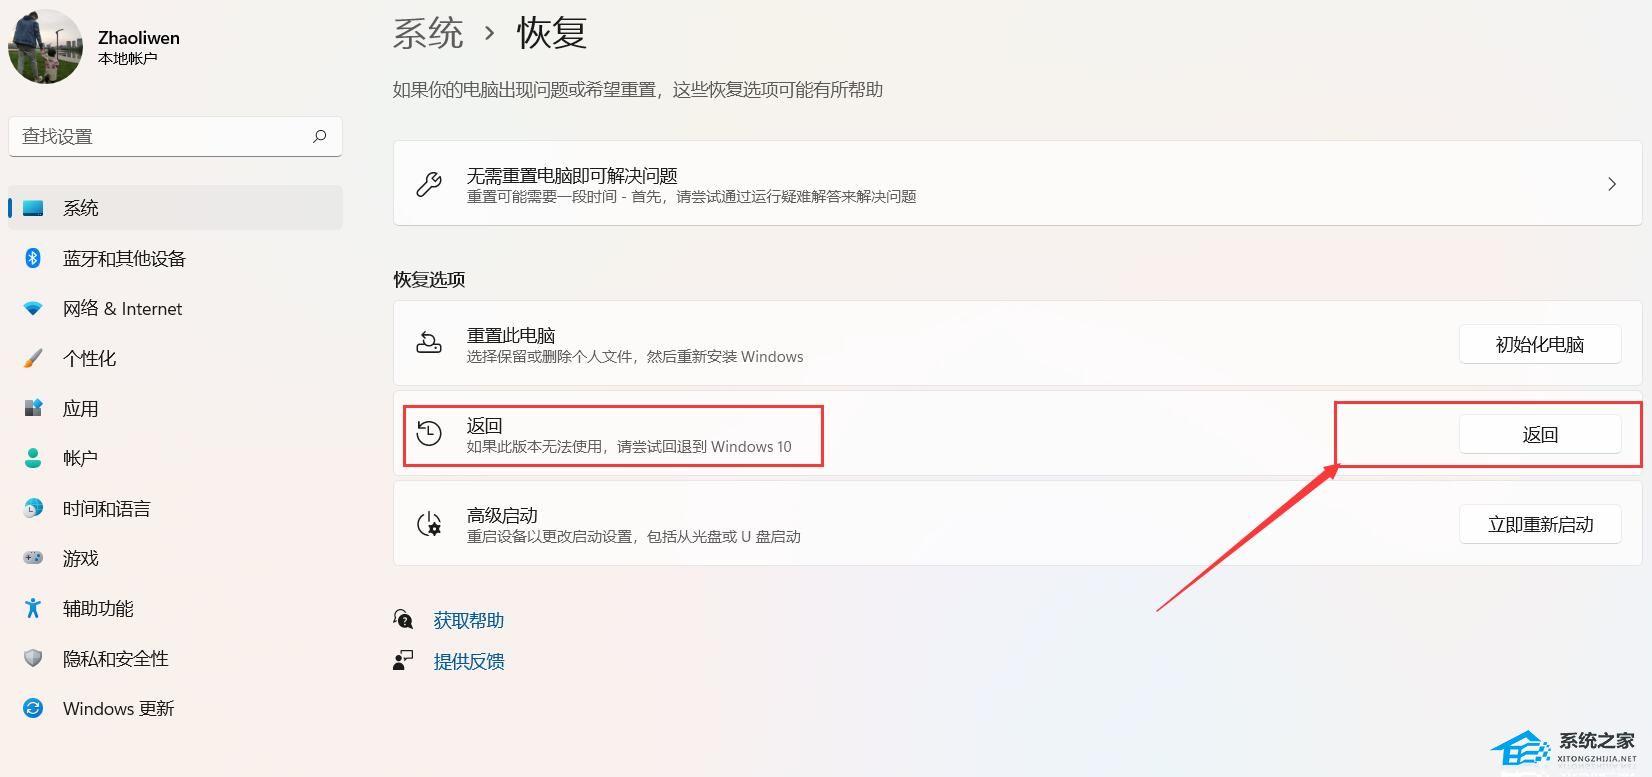This screenshot has height=777, width=1652.
Task: Open the 获取帮助 help link
Action: pos(468,620)
